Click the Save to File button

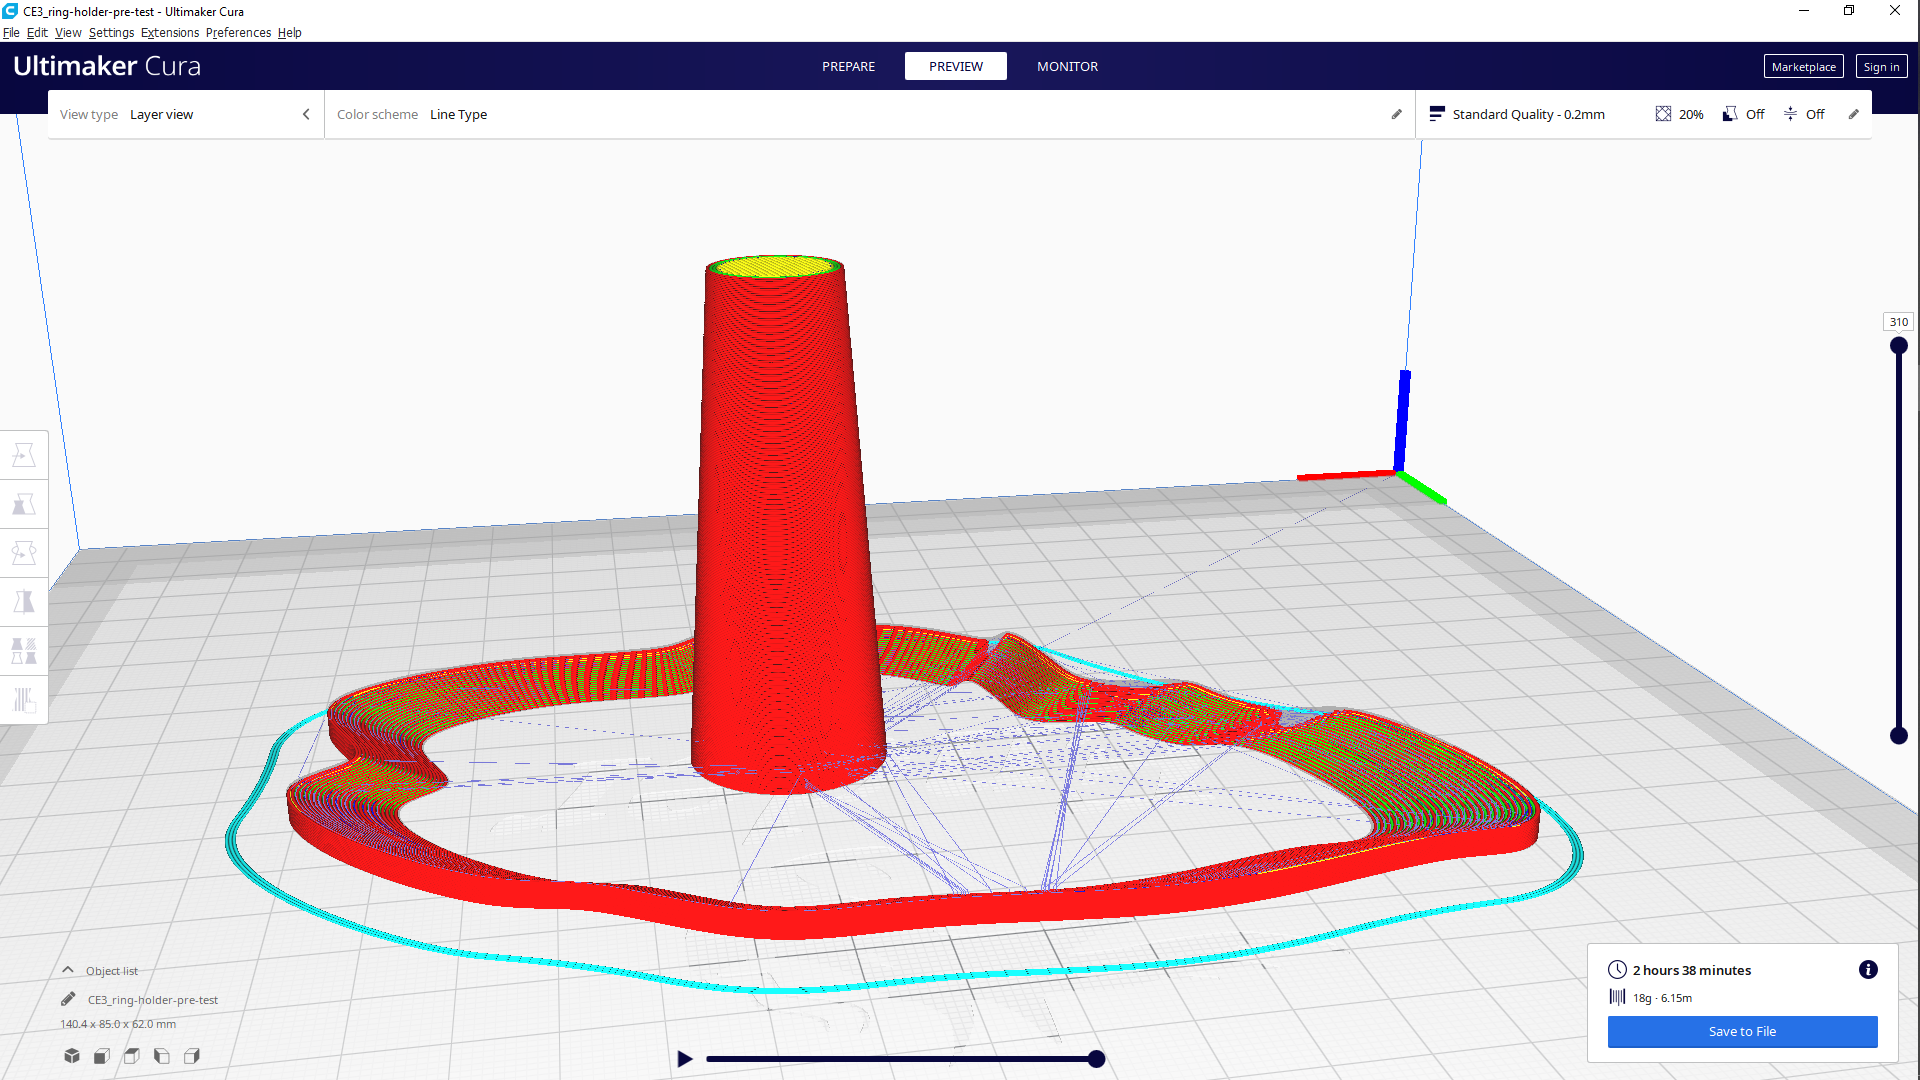(x=1742, y=1032)
